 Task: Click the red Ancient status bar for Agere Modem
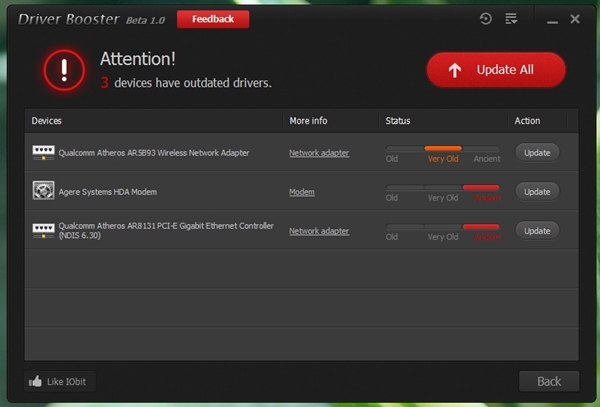[481, 187]
